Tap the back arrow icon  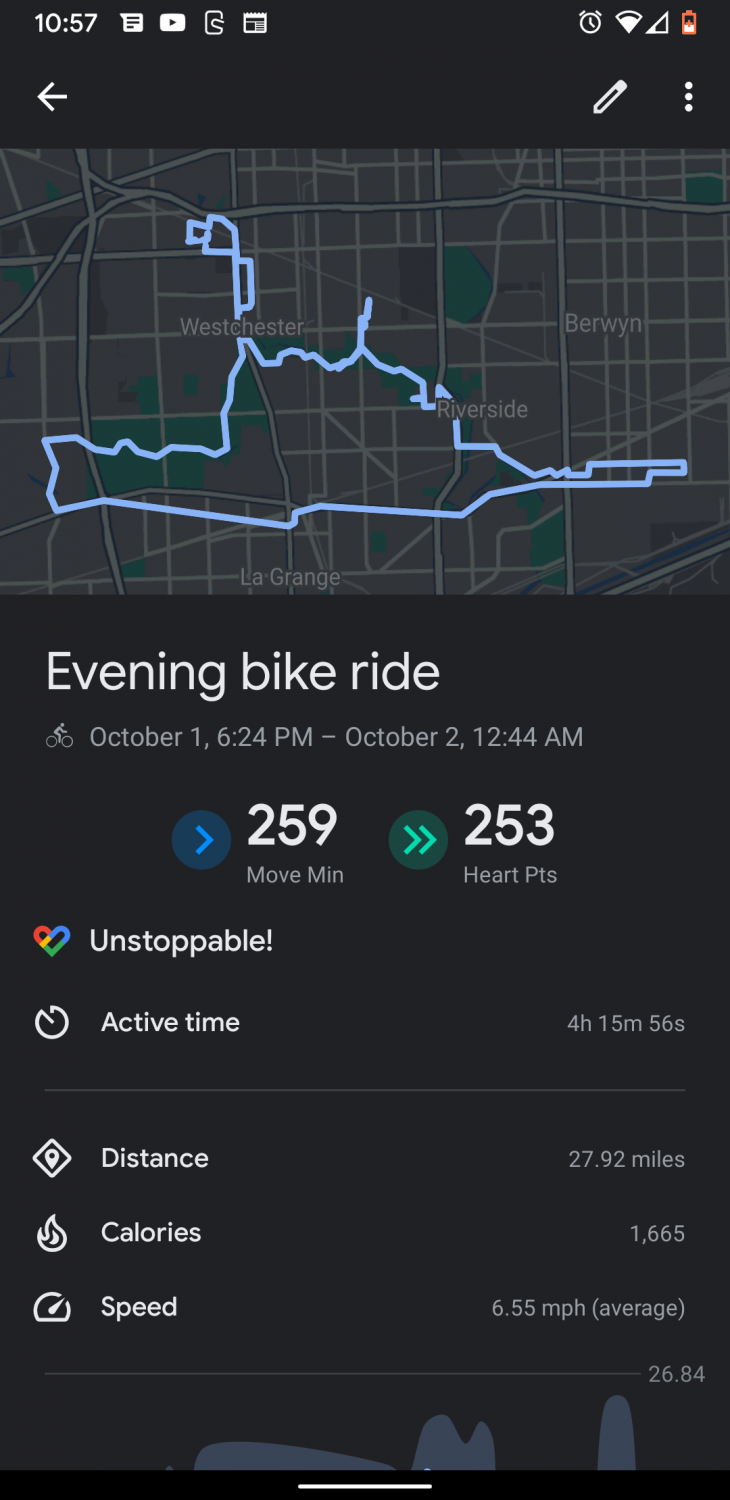pyautogui.click(x=52, y=97)
